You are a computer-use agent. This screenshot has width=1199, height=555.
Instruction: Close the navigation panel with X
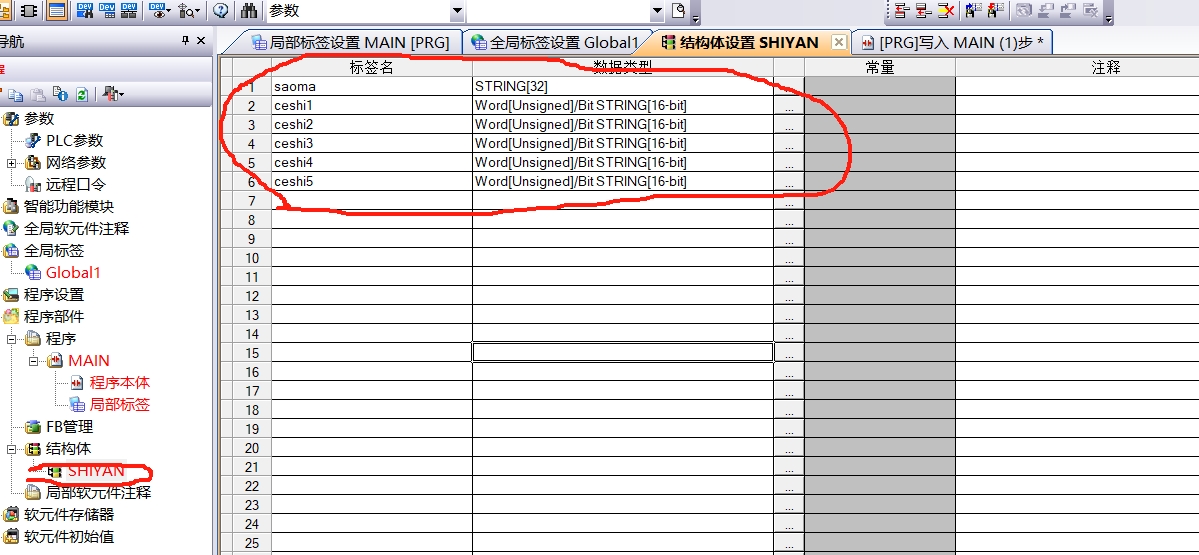[201, 41]
